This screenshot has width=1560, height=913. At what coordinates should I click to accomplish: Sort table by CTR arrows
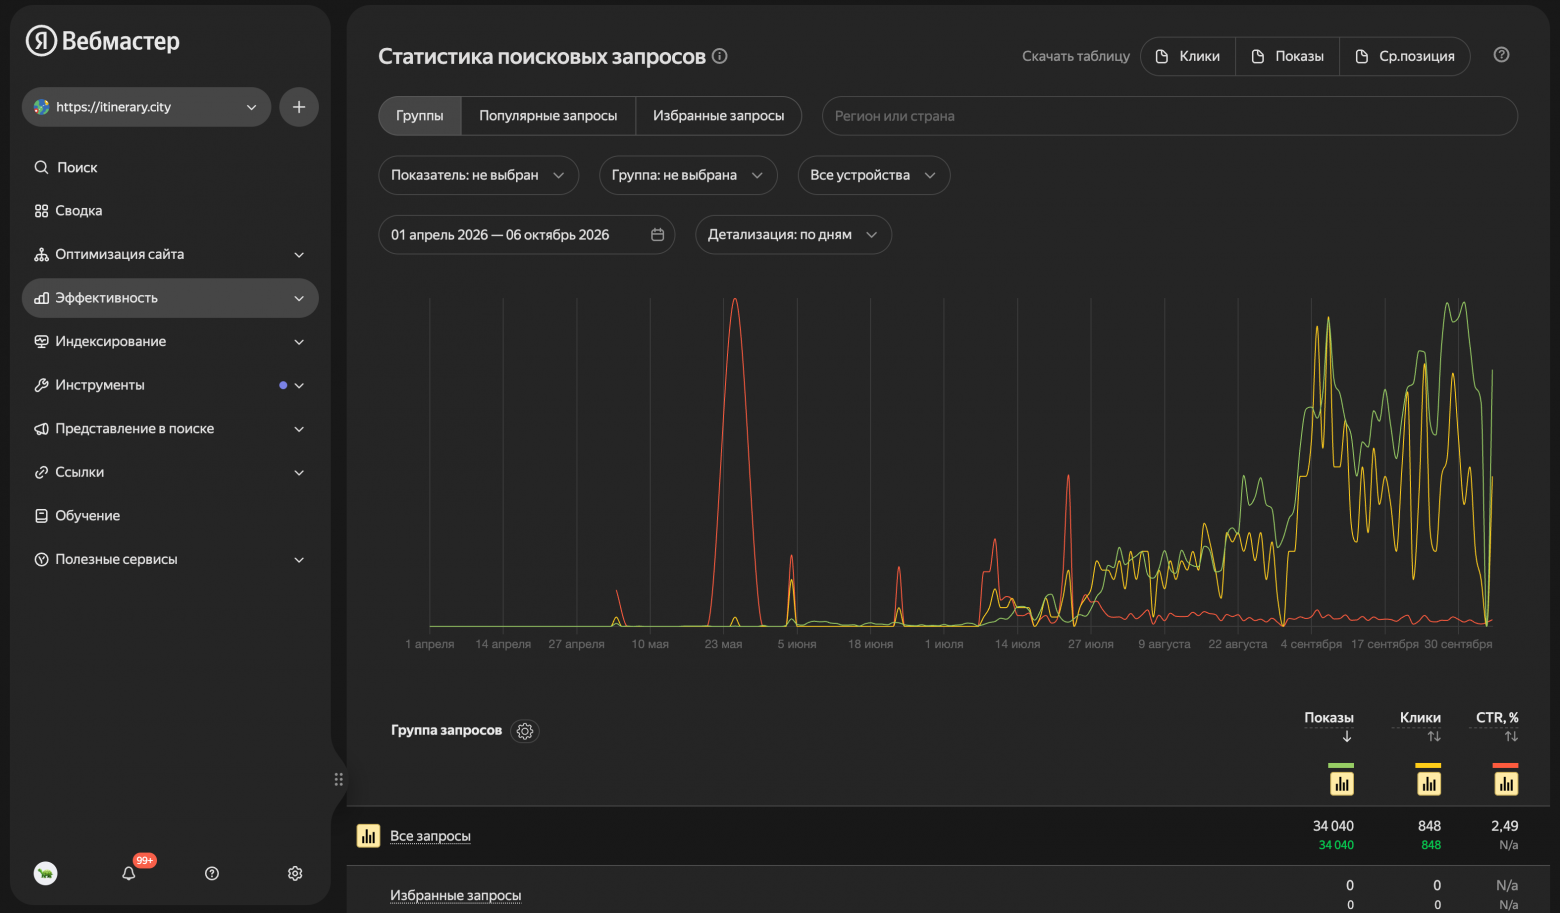click(x=1511, y=737)
